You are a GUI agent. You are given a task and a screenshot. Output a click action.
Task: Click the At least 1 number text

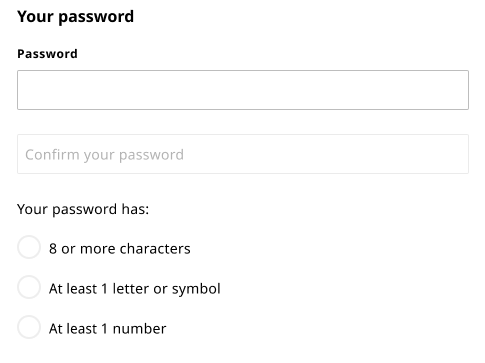(107, 329)
